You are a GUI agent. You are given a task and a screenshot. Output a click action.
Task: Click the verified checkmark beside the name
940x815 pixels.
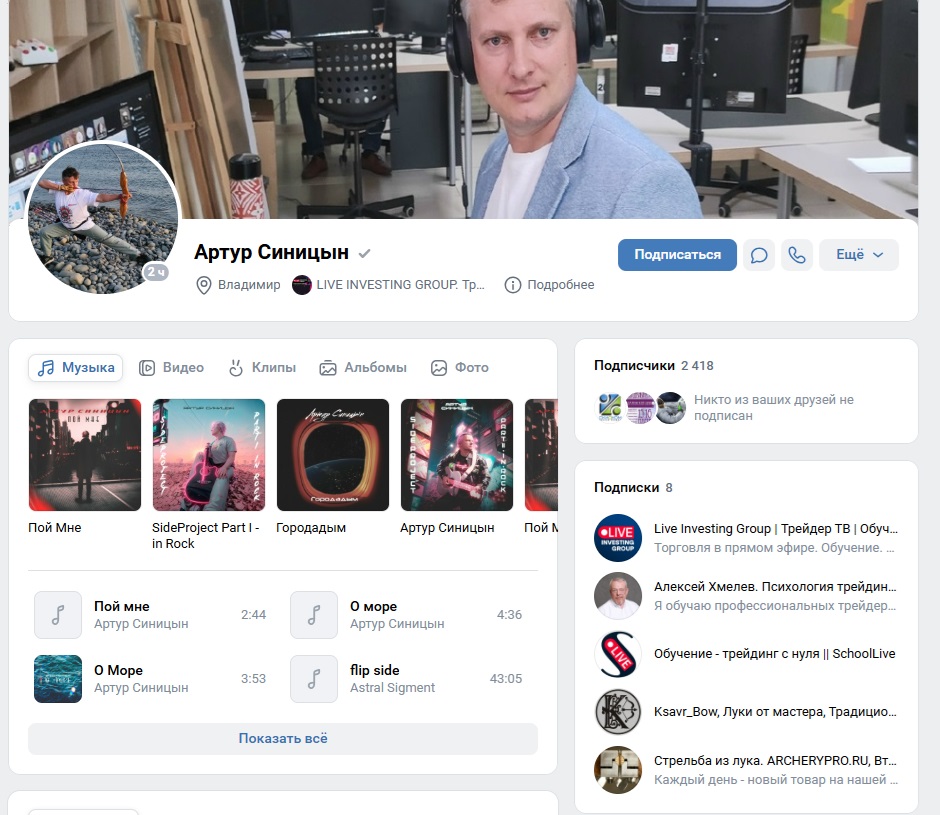click(x=365, y=253)
